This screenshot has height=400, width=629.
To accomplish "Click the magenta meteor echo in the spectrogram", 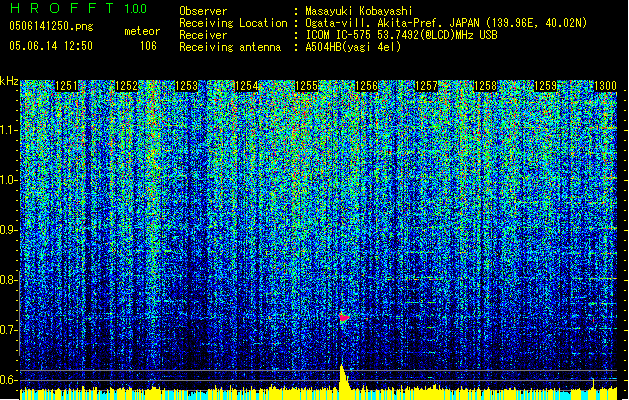I will click(344, 318).
